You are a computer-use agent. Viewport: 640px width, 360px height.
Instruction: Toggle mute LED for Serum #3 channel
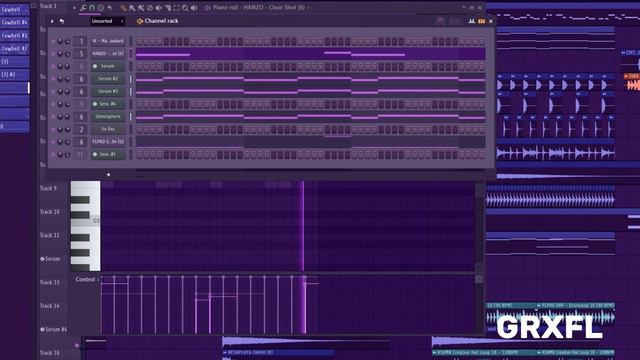click(53, 91)
